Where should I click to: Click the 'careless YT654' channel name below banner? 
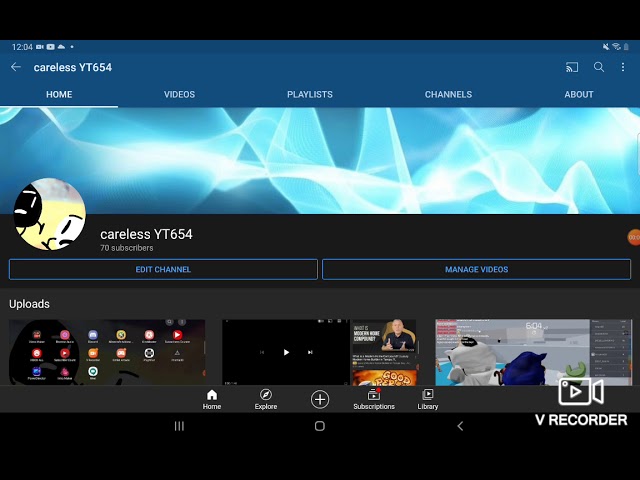pos(146,234)
